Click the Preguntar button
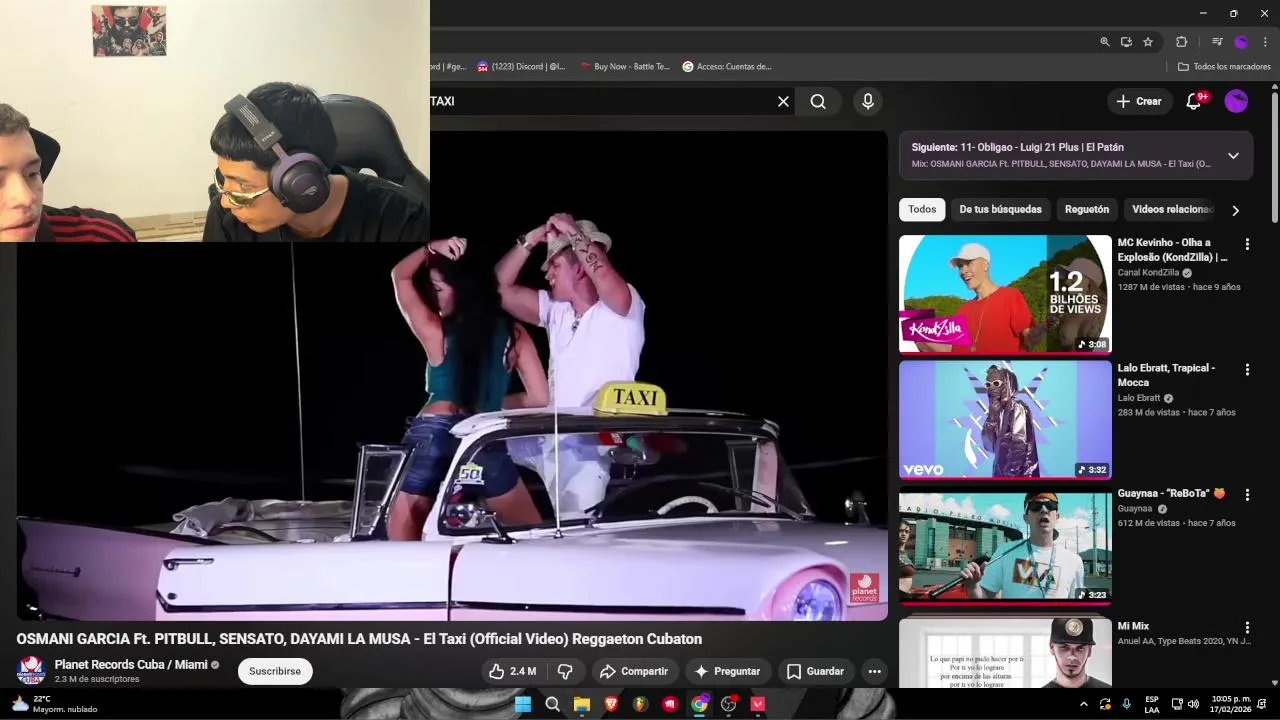Viewport: 1280px width, 720px height. pos(728,672)
